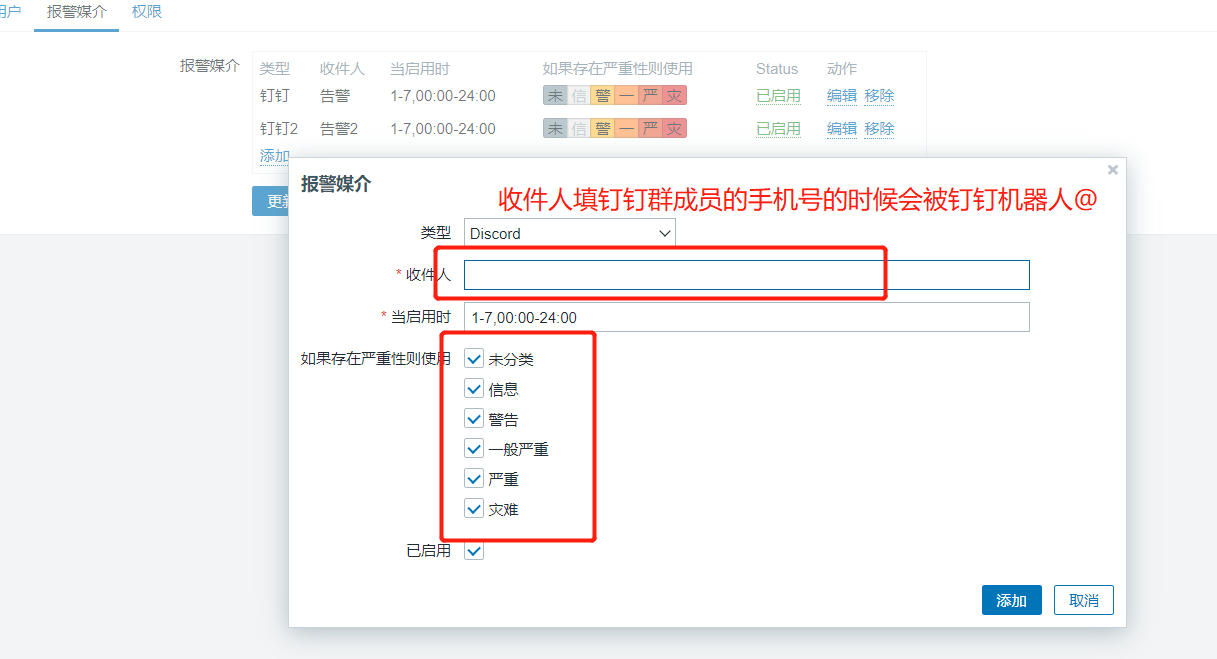This screenshot has height=659, width=1217.
Task: Click the 收件人 recipient input field
Action: tap(745, 274)
